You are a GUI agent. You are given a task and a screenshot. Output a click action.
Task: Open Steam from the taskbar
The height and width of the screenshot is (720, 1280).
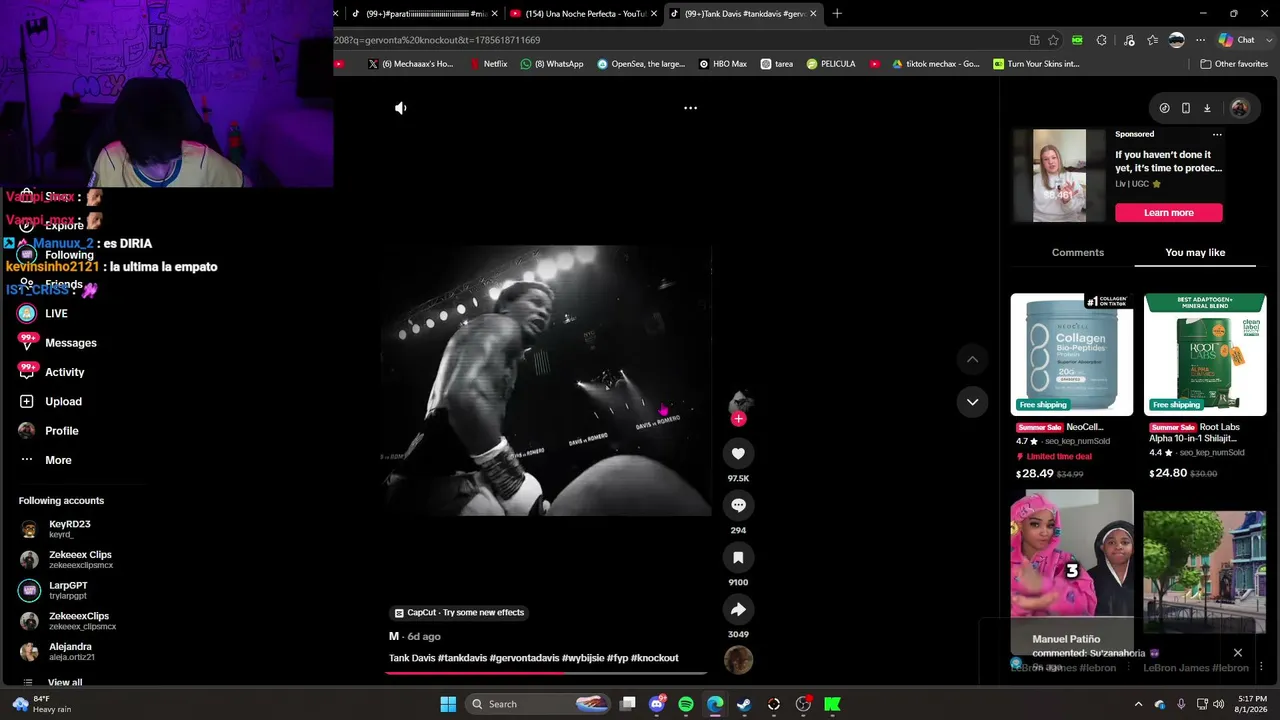coord(744,704)
